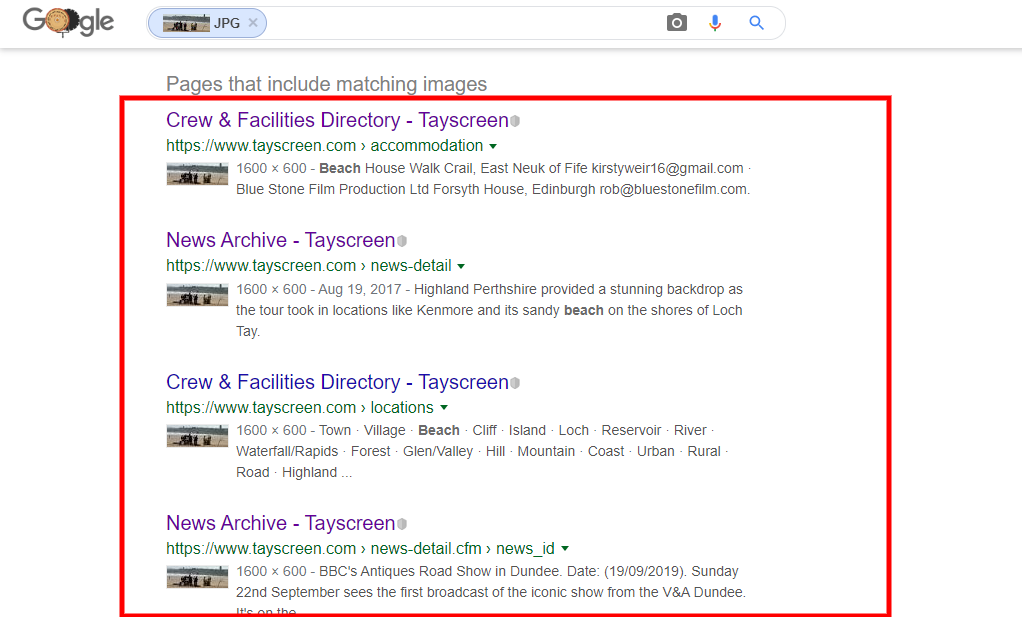
Task: Open the Crew & Facilities Directory locations result
Action: pos(337,382)
